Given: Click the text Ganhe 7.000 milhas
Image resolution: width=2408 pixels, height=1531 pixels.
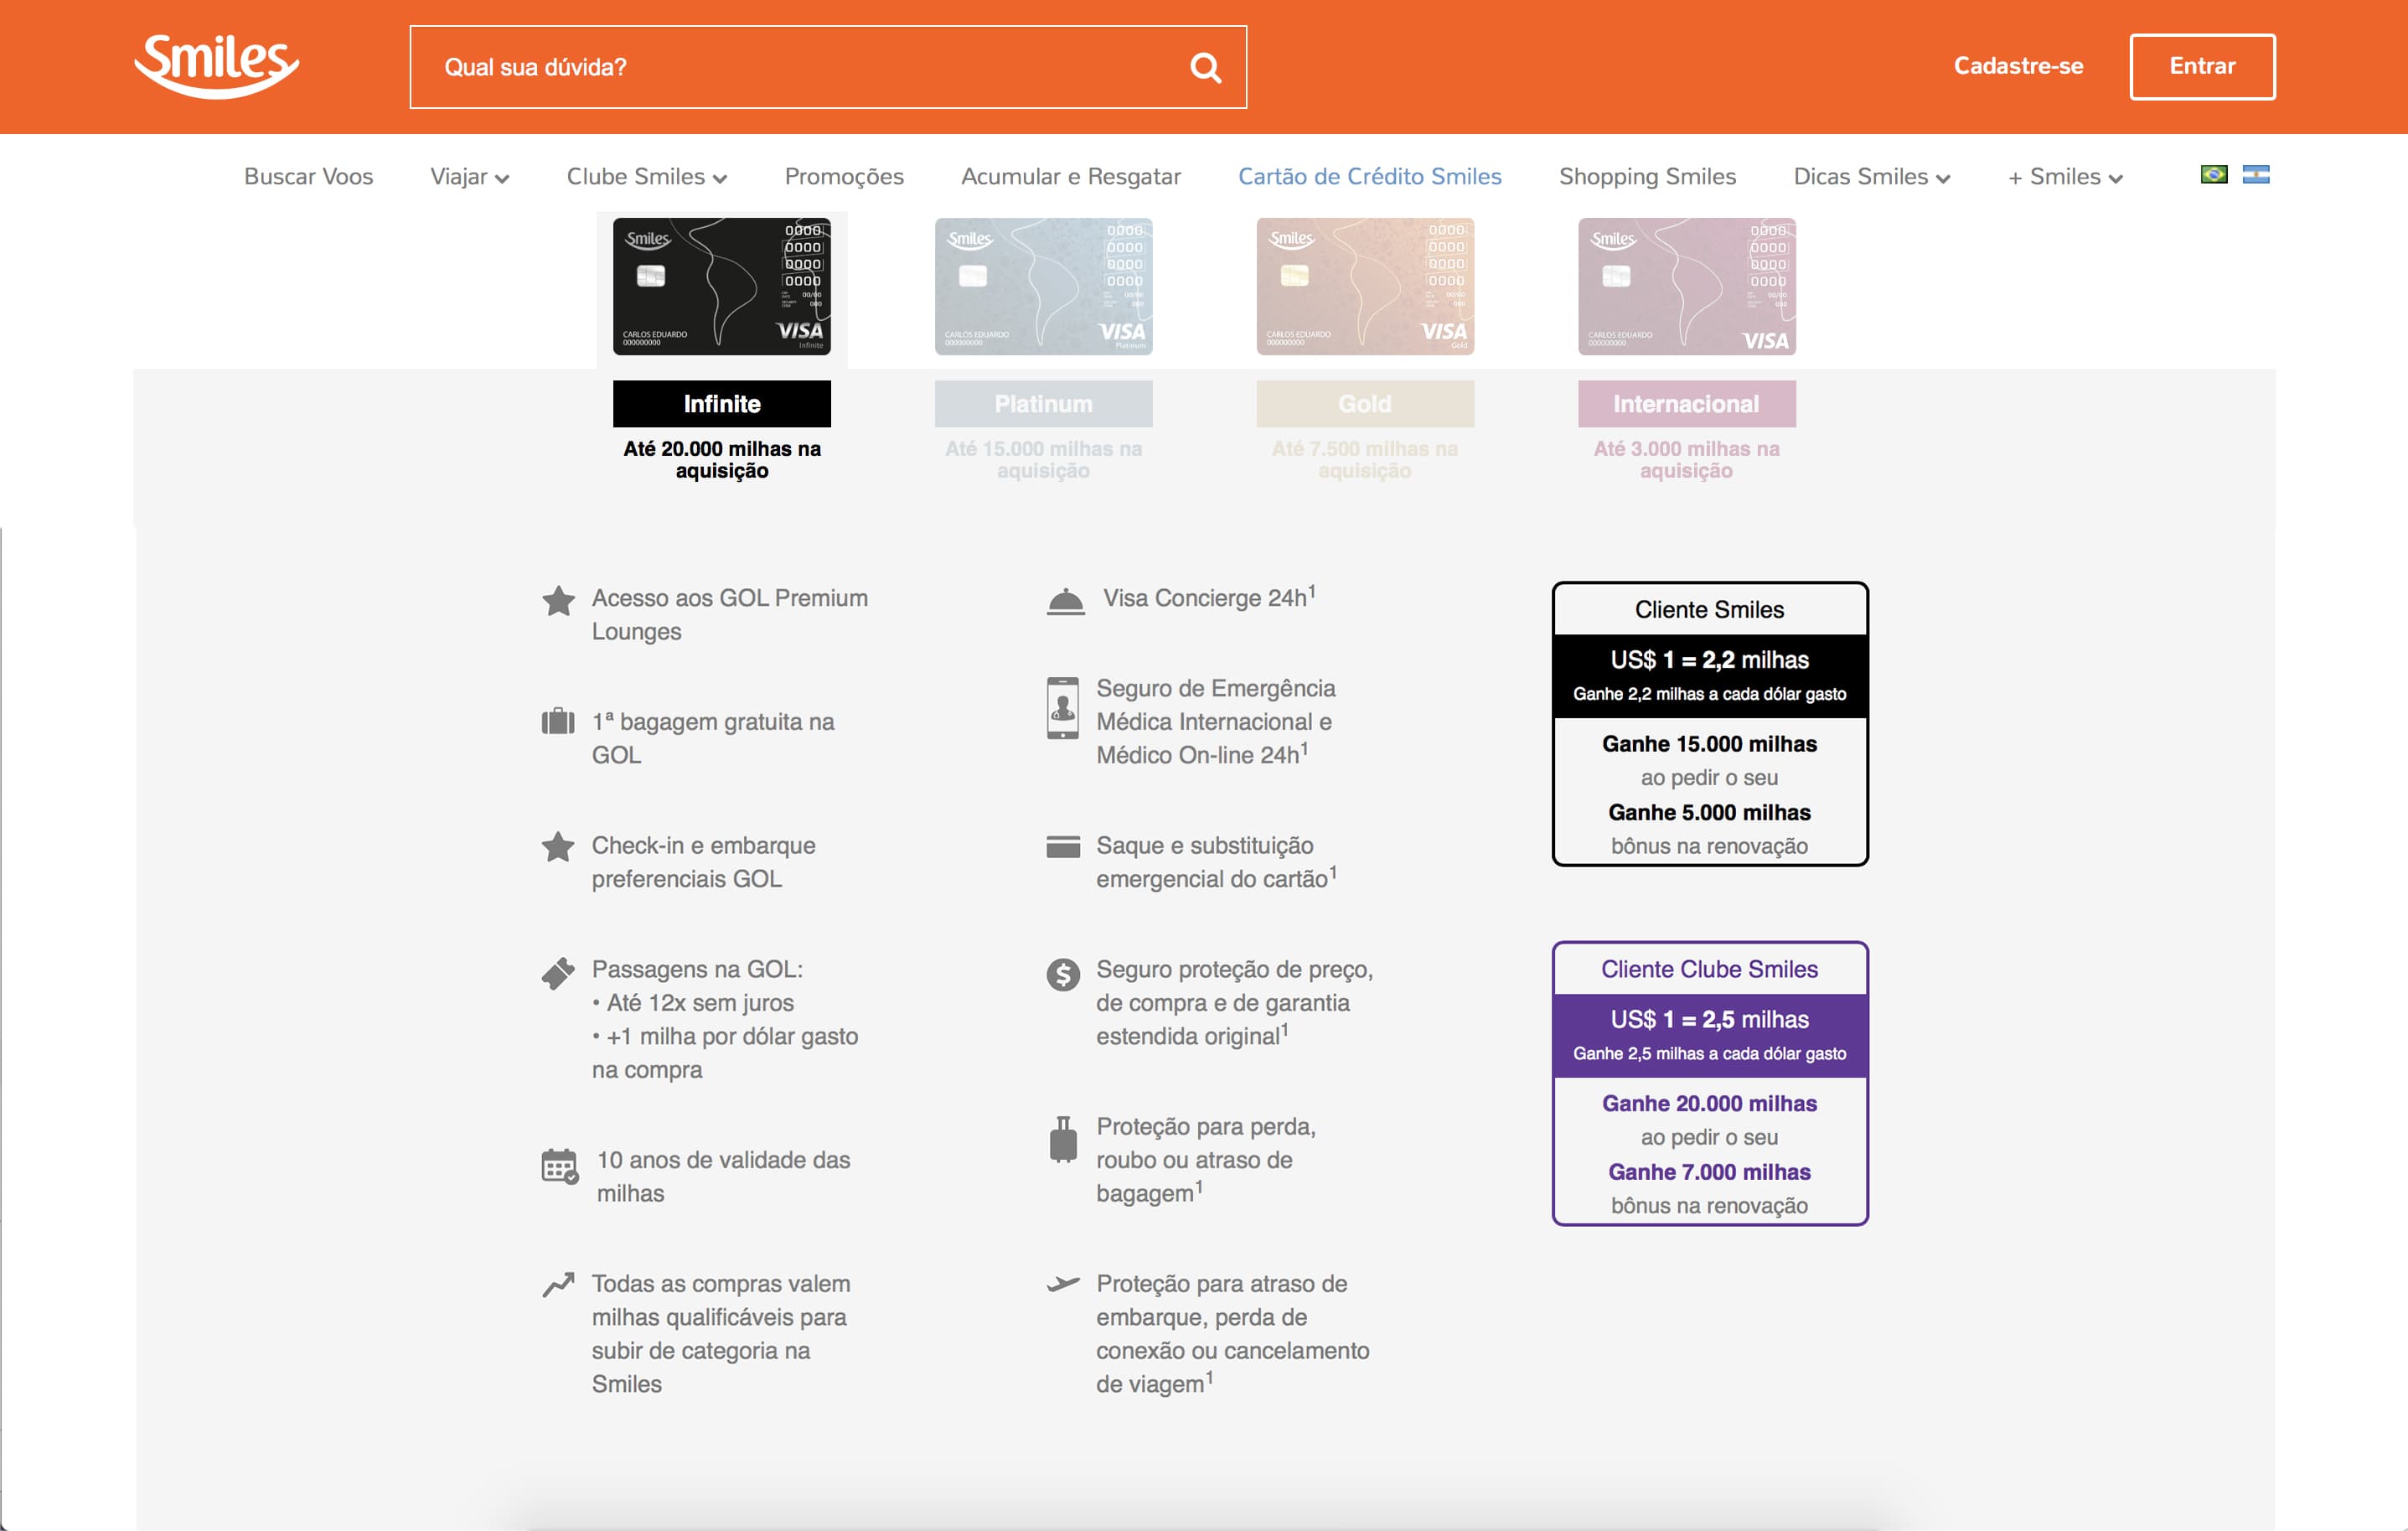Looking at the screenshot, I should click(x=1710, y=1172).
